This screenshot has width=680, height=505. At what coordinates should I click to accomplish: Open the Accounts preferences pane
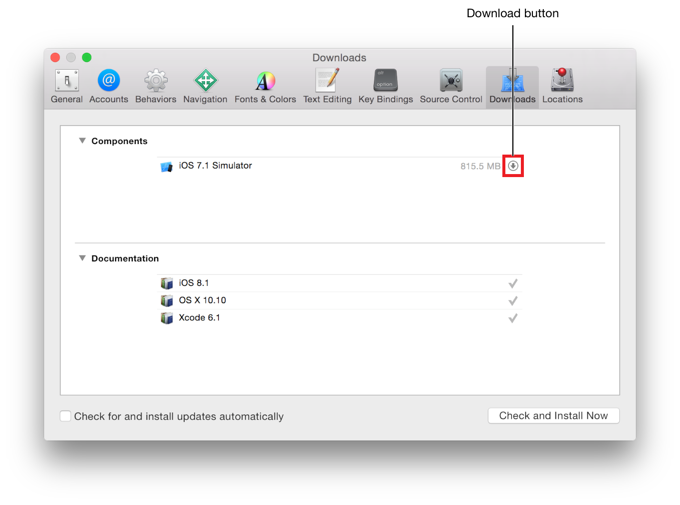pos(108,86)
